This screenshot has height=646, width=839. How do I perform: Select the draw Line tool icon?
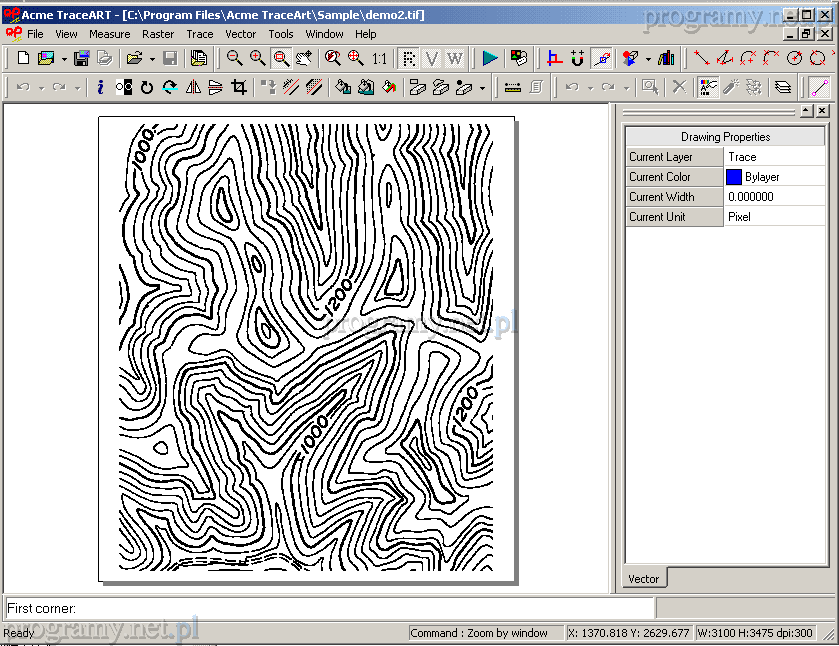pos(702,58)
